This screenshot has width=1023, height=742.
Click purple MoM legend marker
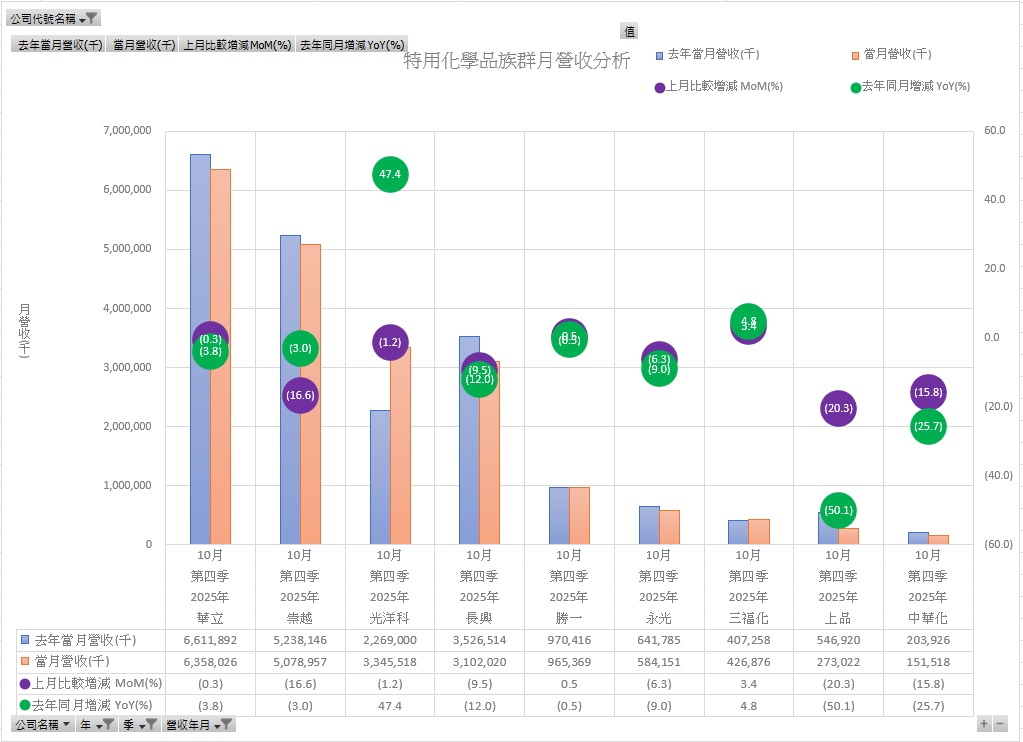pos(660,87)
